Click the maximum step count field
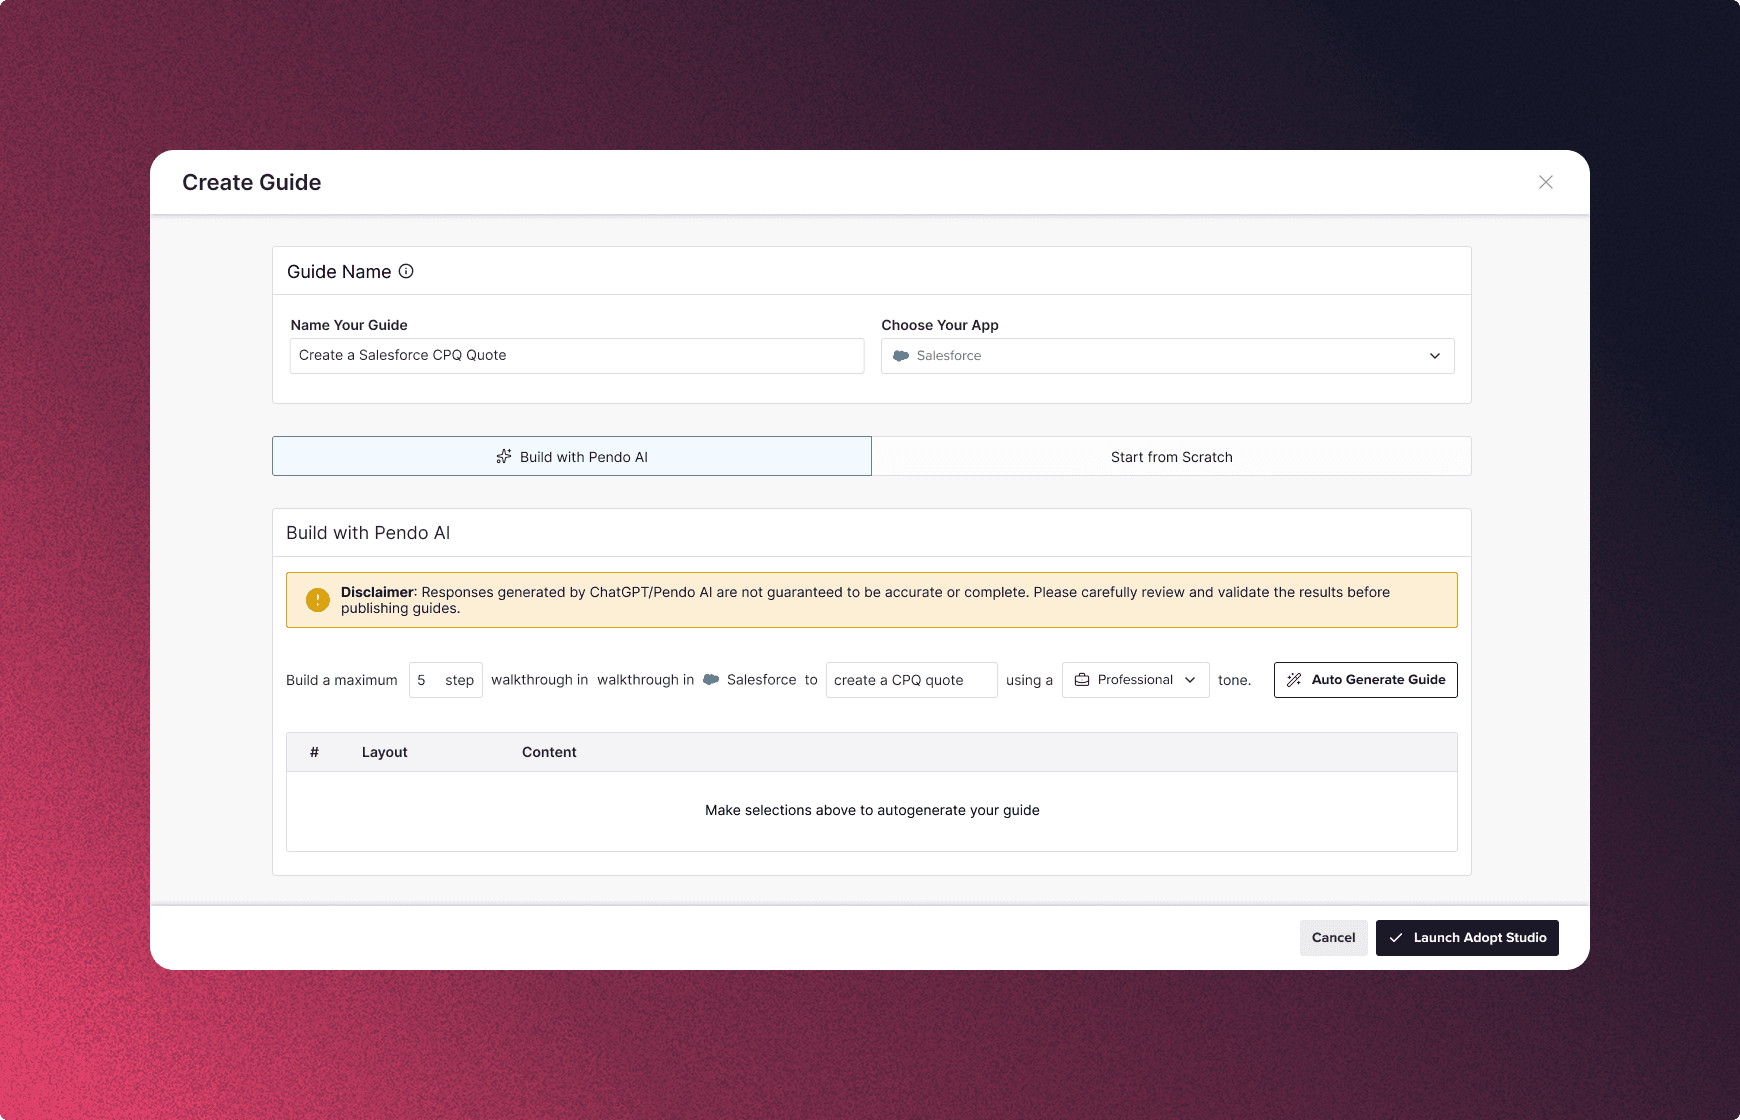Image resolution: width=1740 pixels, height=1120 pixels. click(x=445, y=680)
